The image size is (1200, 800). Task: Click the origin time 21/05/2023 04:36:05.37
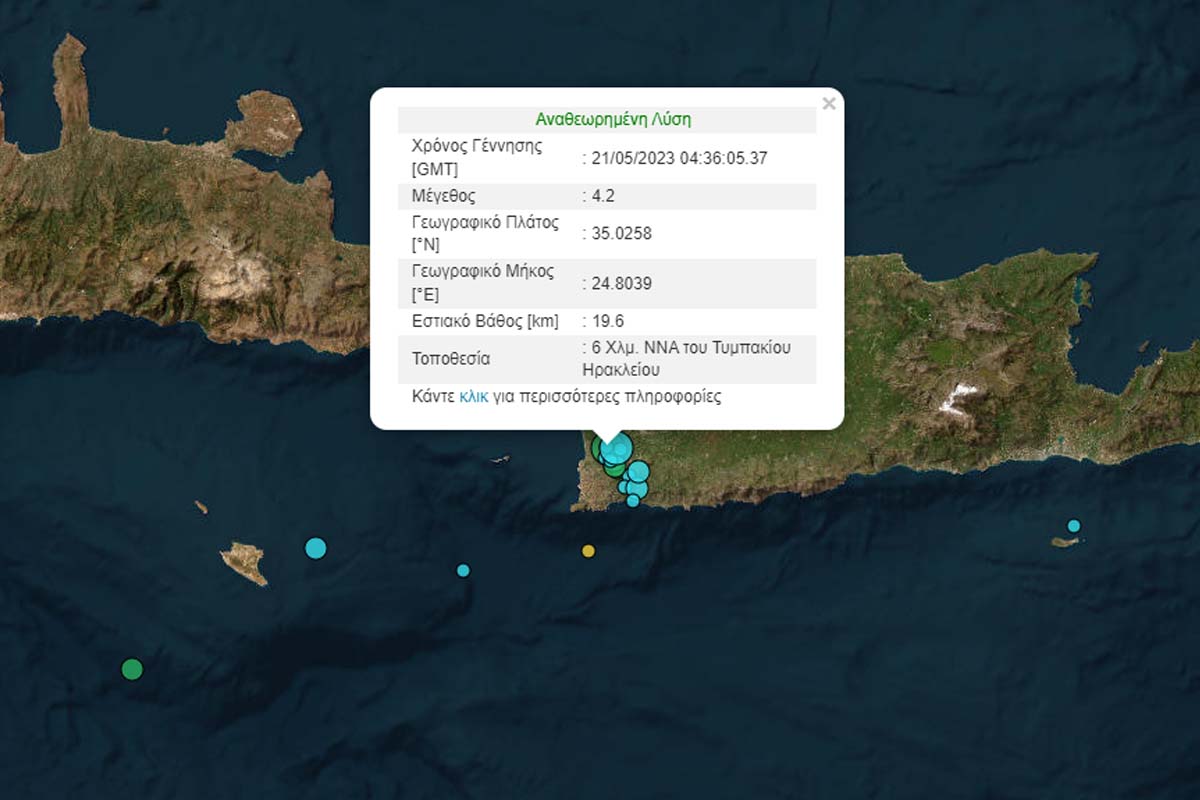[x=675, y=158]
